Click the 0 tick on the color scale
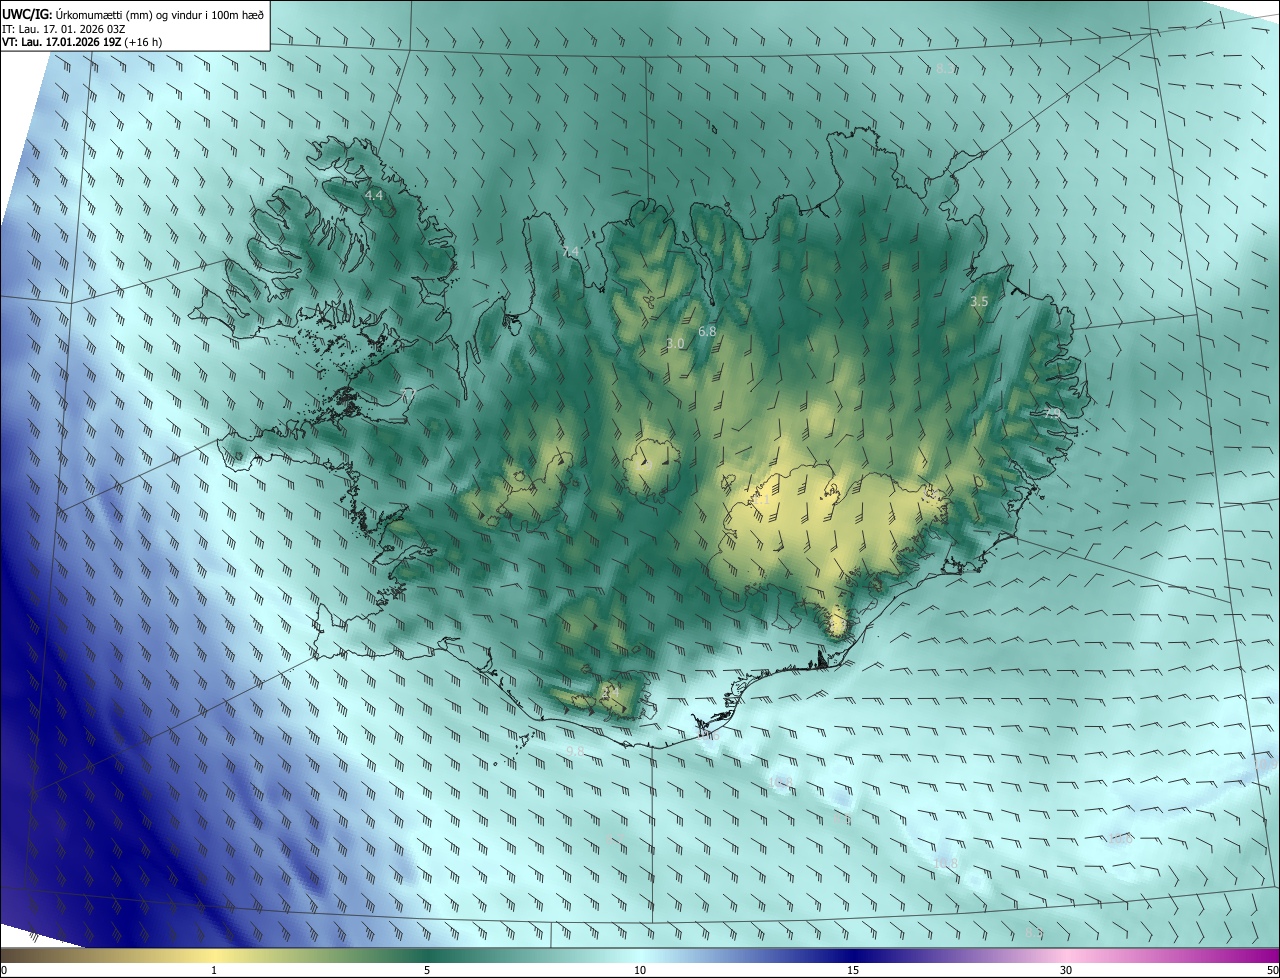The image size is (1280, 978). tap(4, 971)
